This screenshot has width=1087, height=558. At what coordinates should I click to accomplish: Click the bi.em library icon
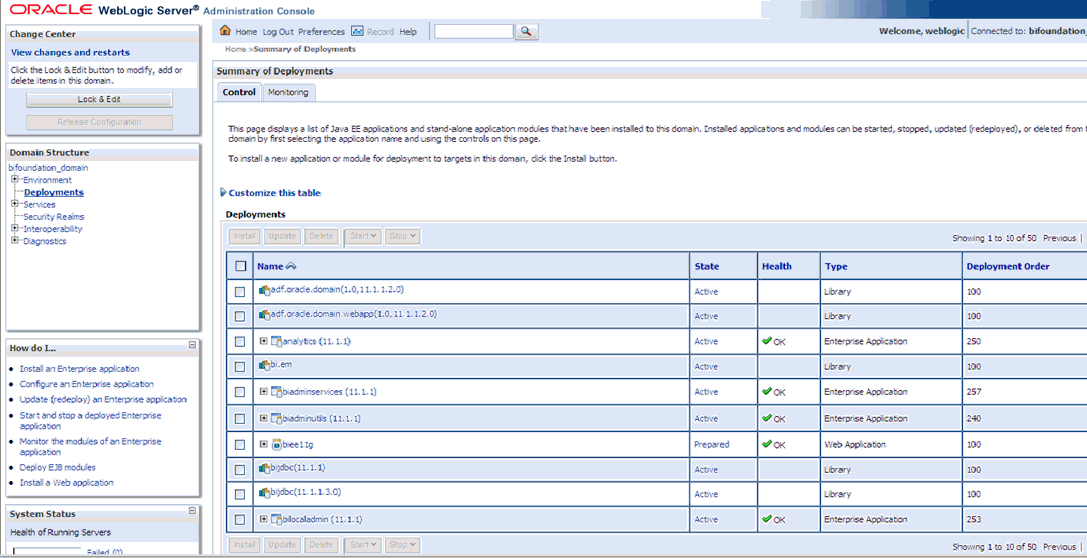(263, 365)
